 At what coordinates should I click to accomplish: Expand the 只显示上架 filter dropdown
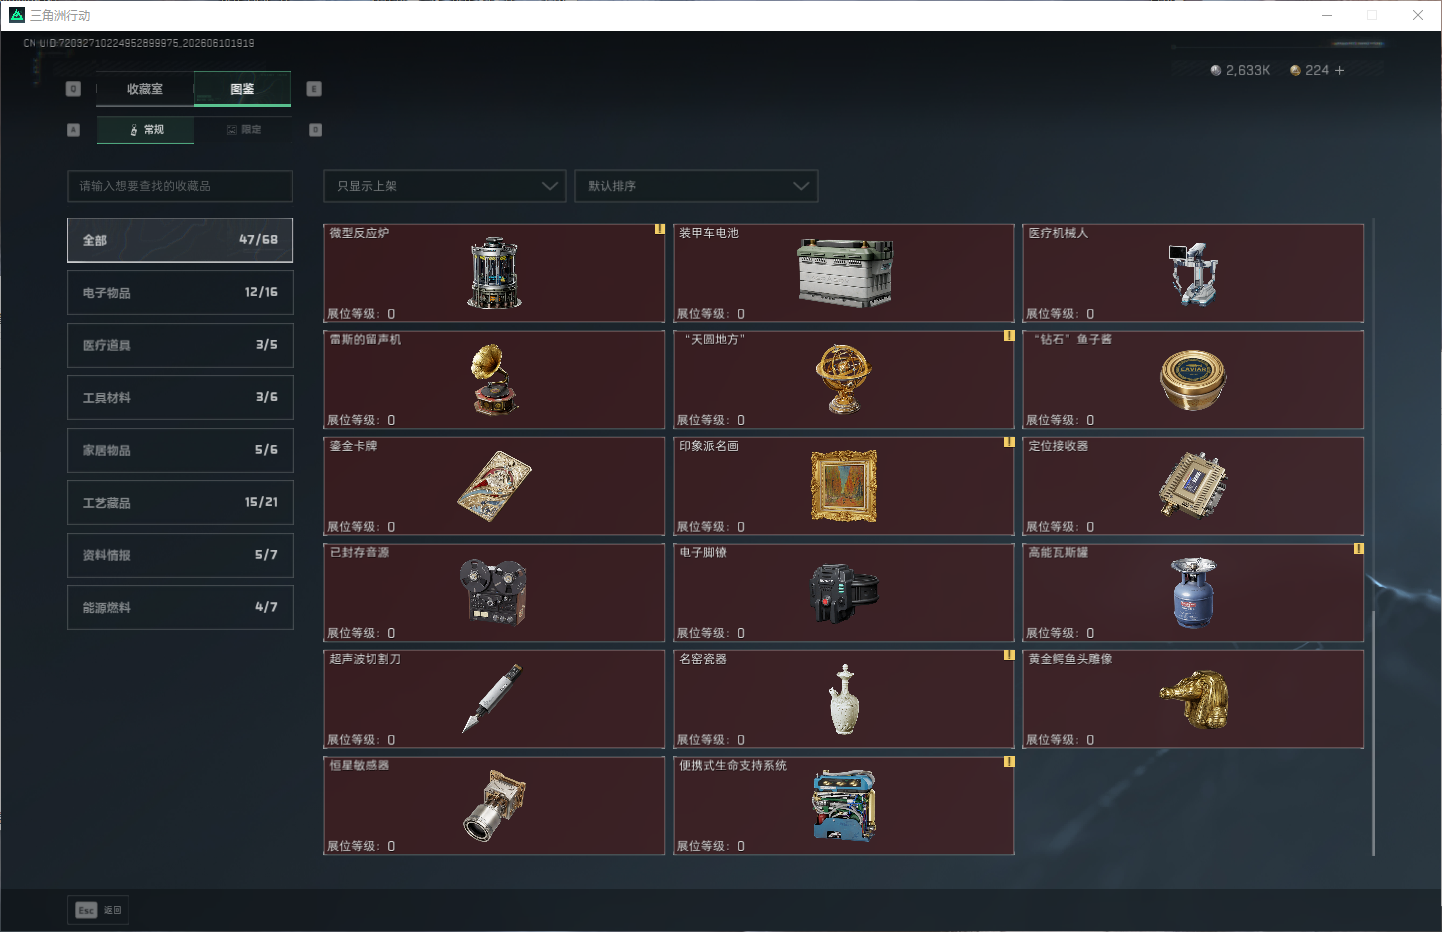pos(445,186)
